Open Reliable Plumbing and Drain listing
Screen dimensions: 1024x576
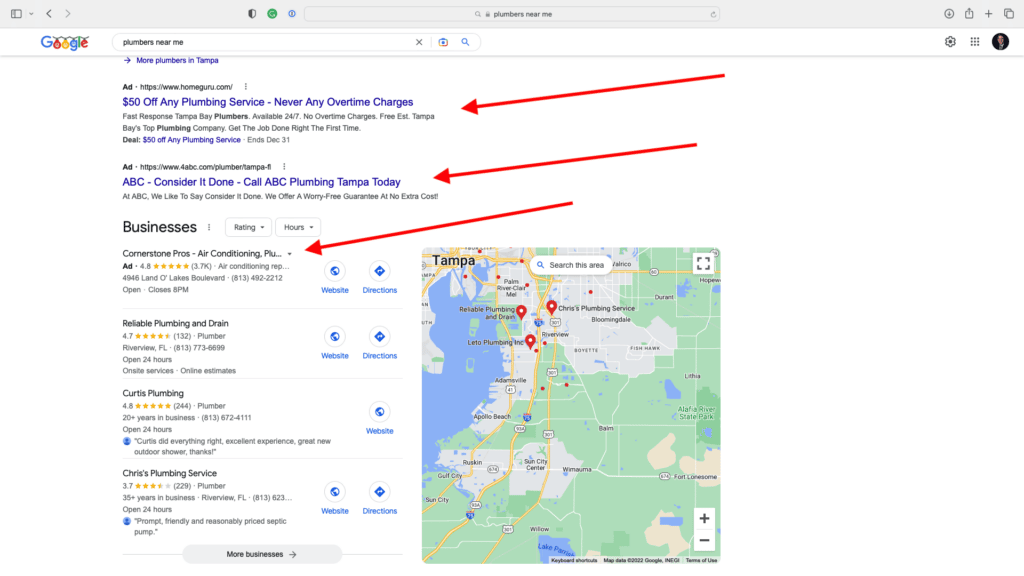coord(175,323)
